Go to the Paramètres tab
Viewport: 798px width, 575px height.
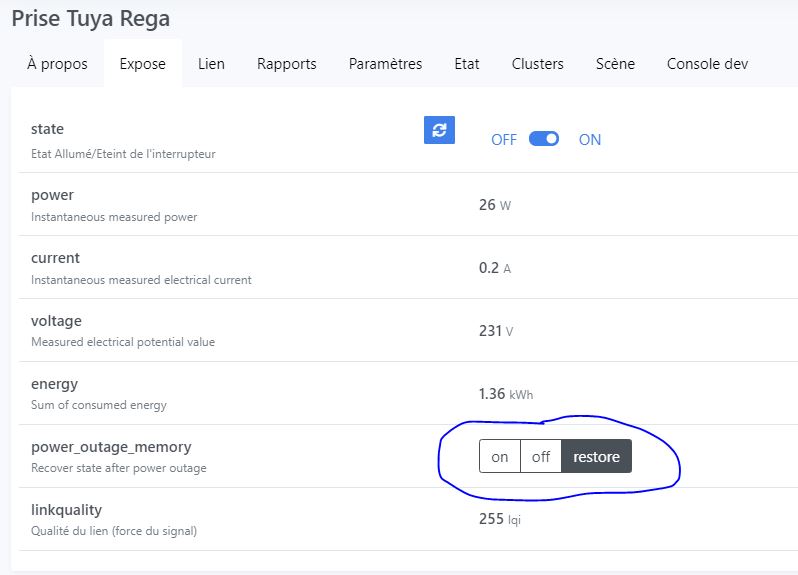click(x=385, y=64)
